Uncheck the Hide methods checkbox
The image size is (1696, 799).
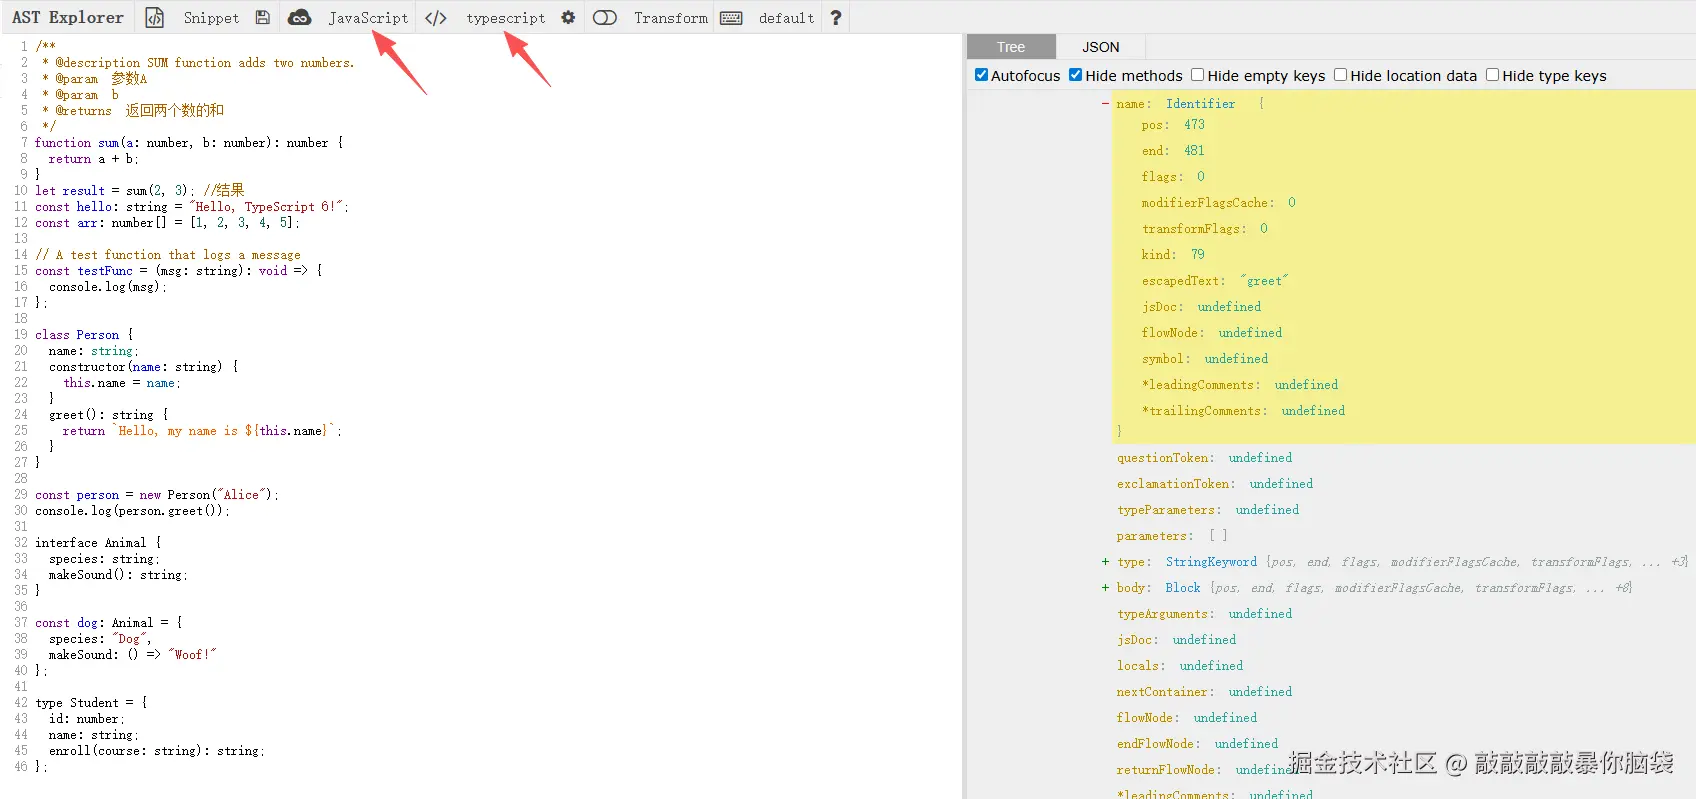click(1076, 75)
